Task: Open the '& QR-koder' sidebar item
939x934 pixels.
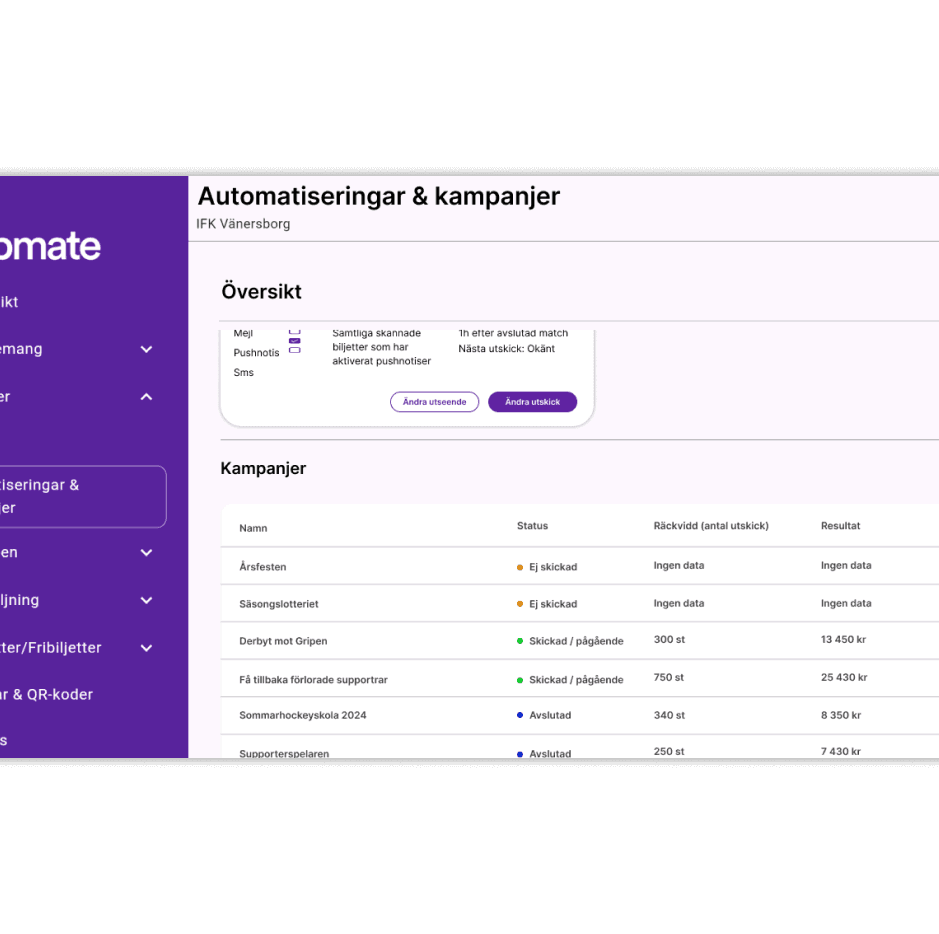Action: (x=47, y=695)
